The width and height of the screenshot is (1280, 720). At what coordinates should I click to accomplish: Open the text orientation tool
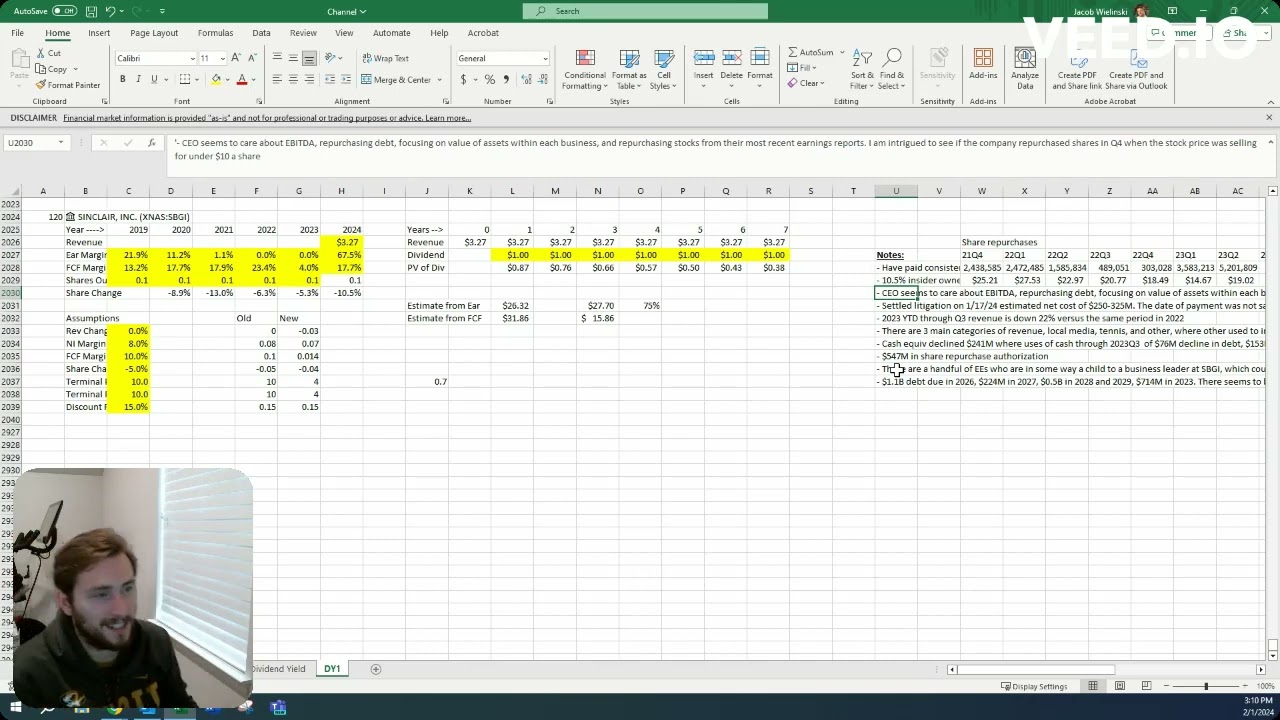[332, 58]
